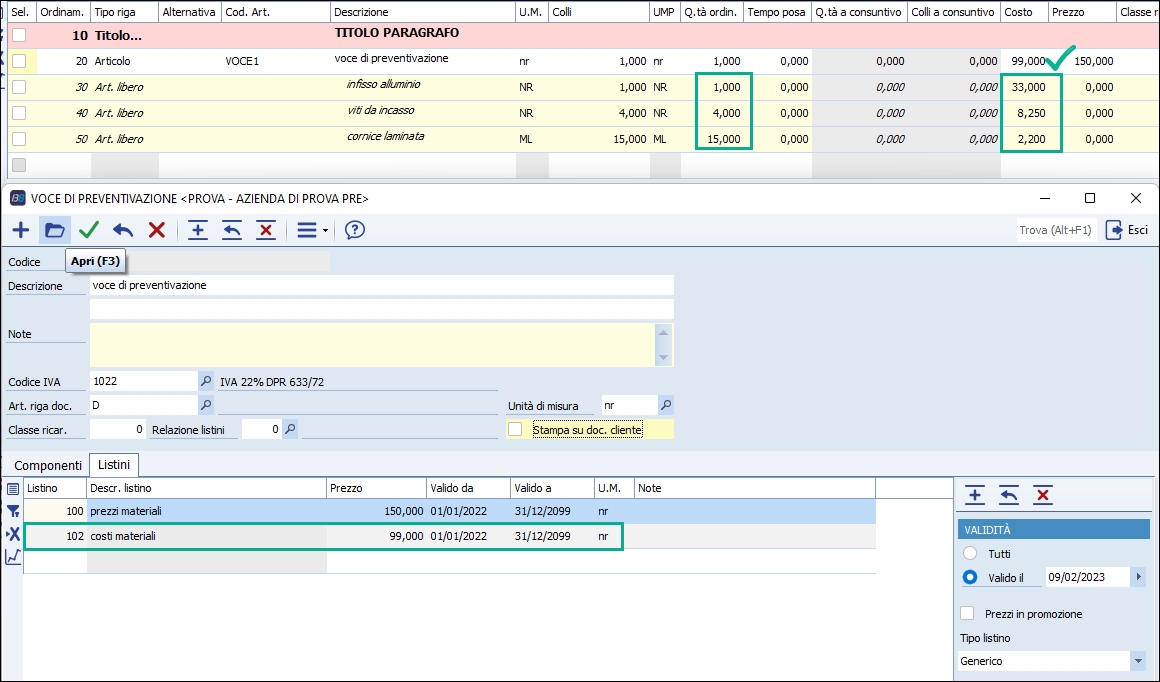
Task: Open the date picker arrow next to 09/02/2023
Action: (x=1138, y=577)
